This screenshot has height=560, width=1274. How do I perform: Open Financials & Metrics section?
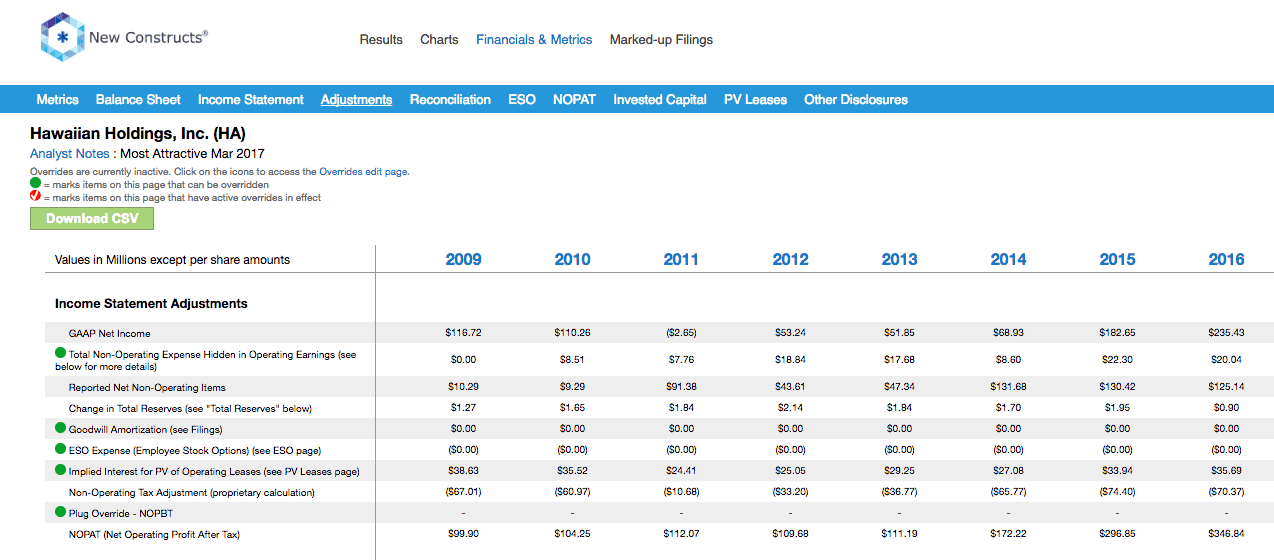(x=534, y=40)
